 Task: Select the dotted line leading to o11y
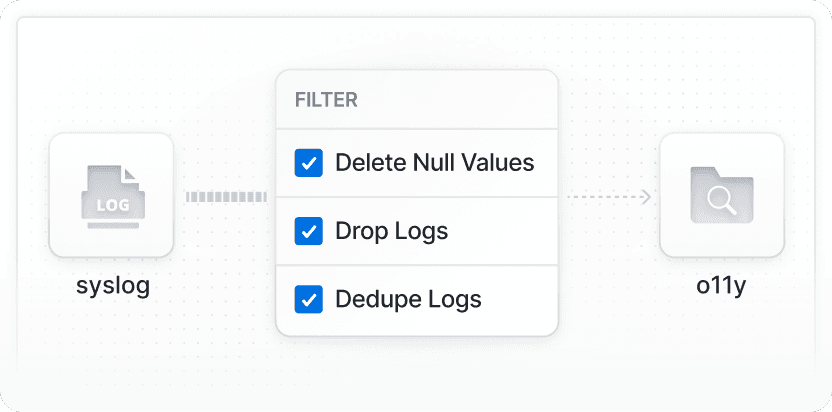click(x=603, y=197)
